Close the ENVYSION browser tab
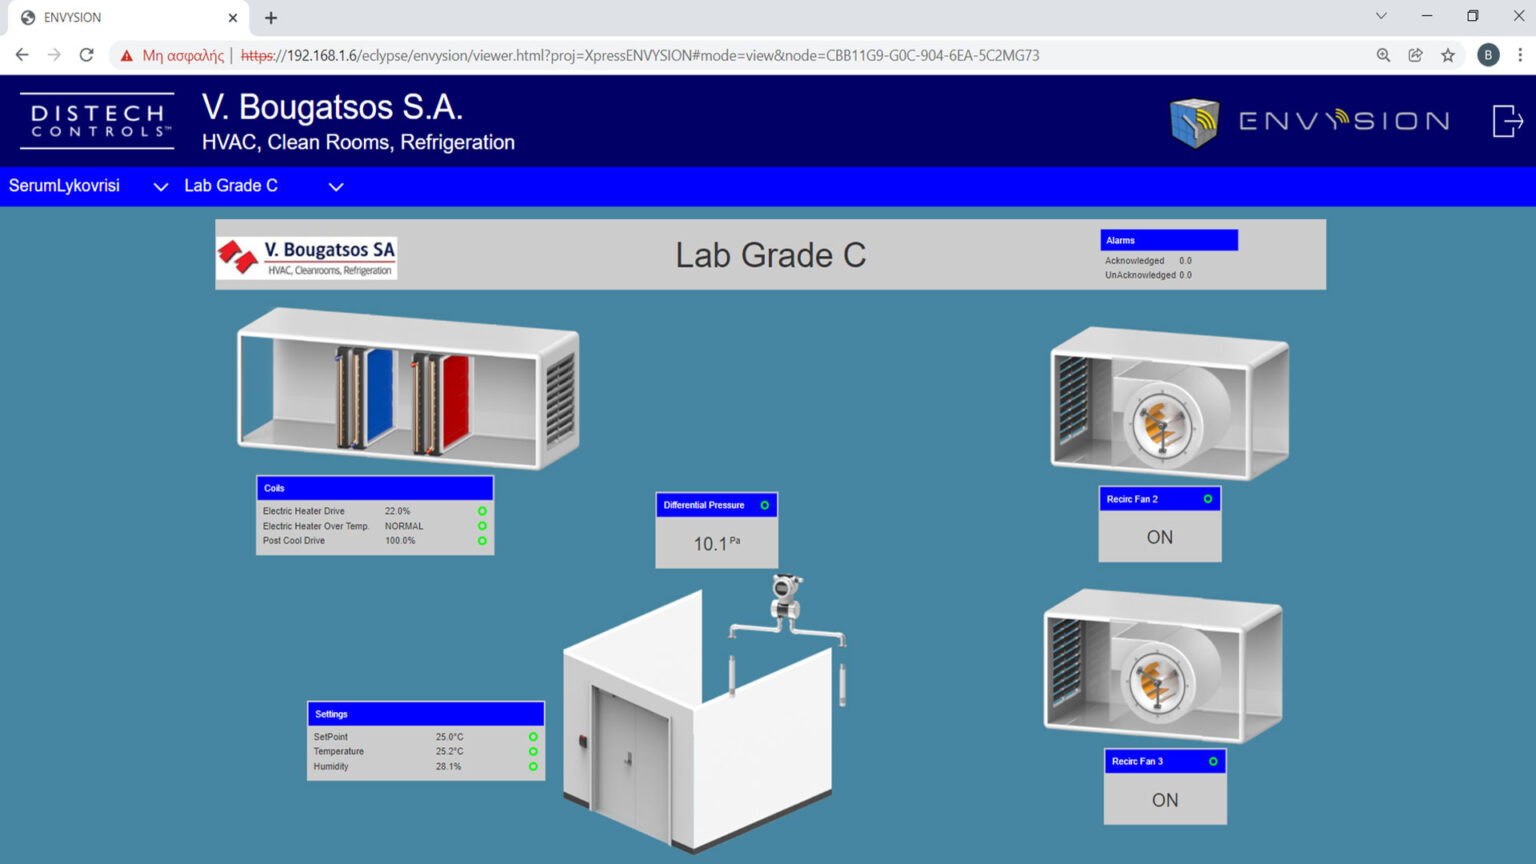This screenshot has width=1536, height=864. (x=232, y=18)
